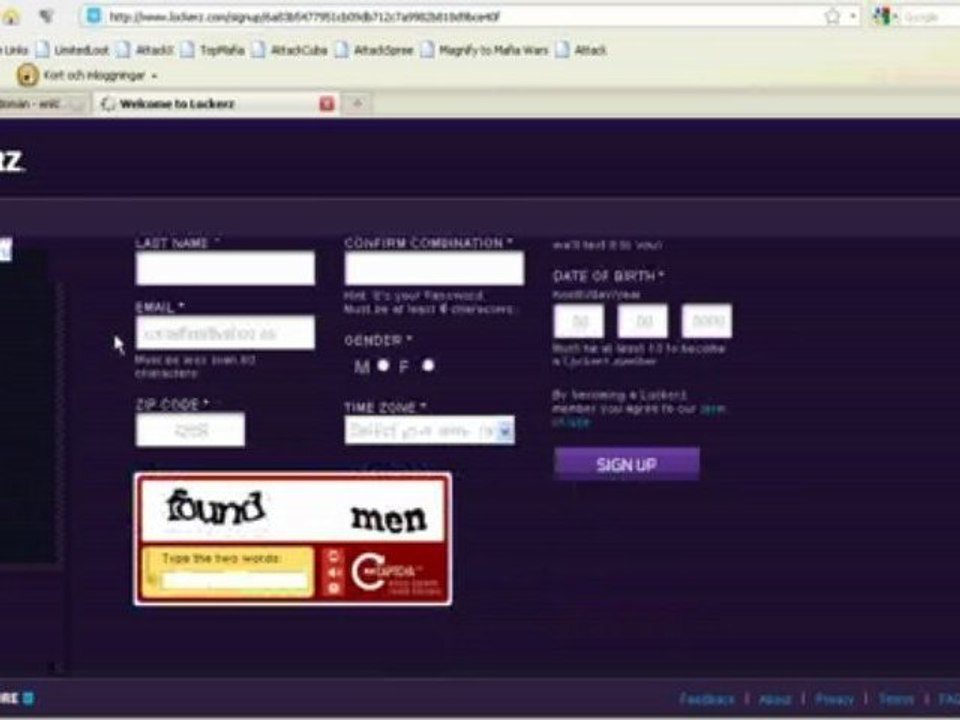Open the AttackII bookmark

click(146, 50)
